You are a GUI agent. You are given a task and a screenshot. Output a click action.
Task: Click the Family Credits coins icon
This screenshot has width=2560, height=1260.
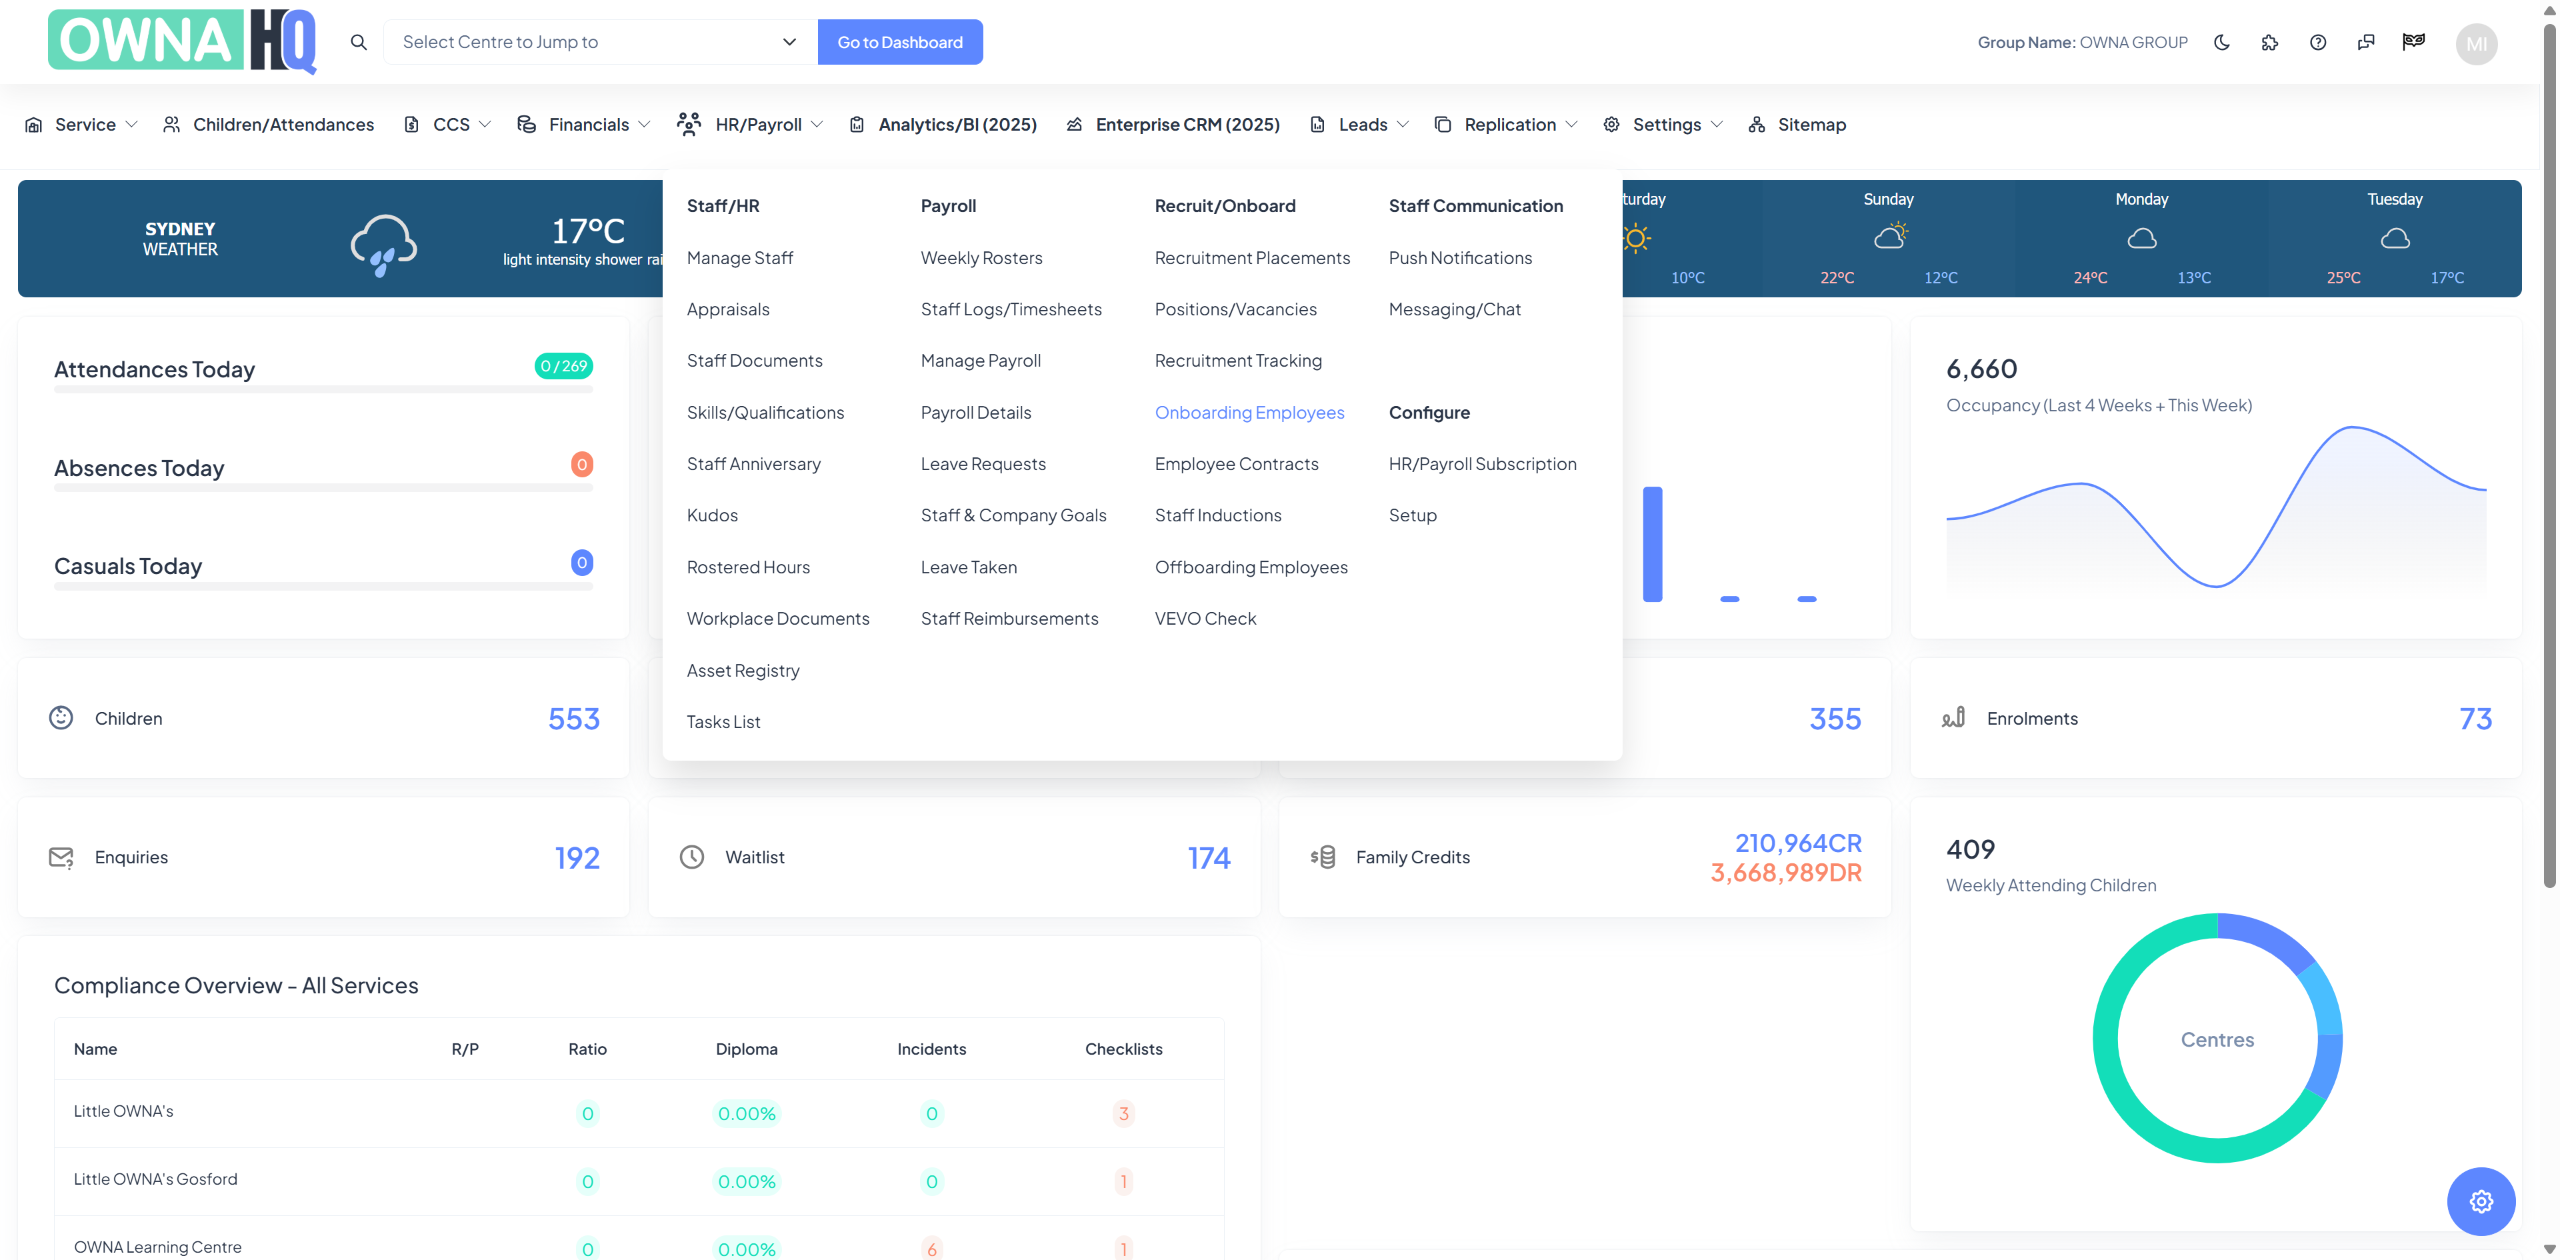click(1323, 857)
